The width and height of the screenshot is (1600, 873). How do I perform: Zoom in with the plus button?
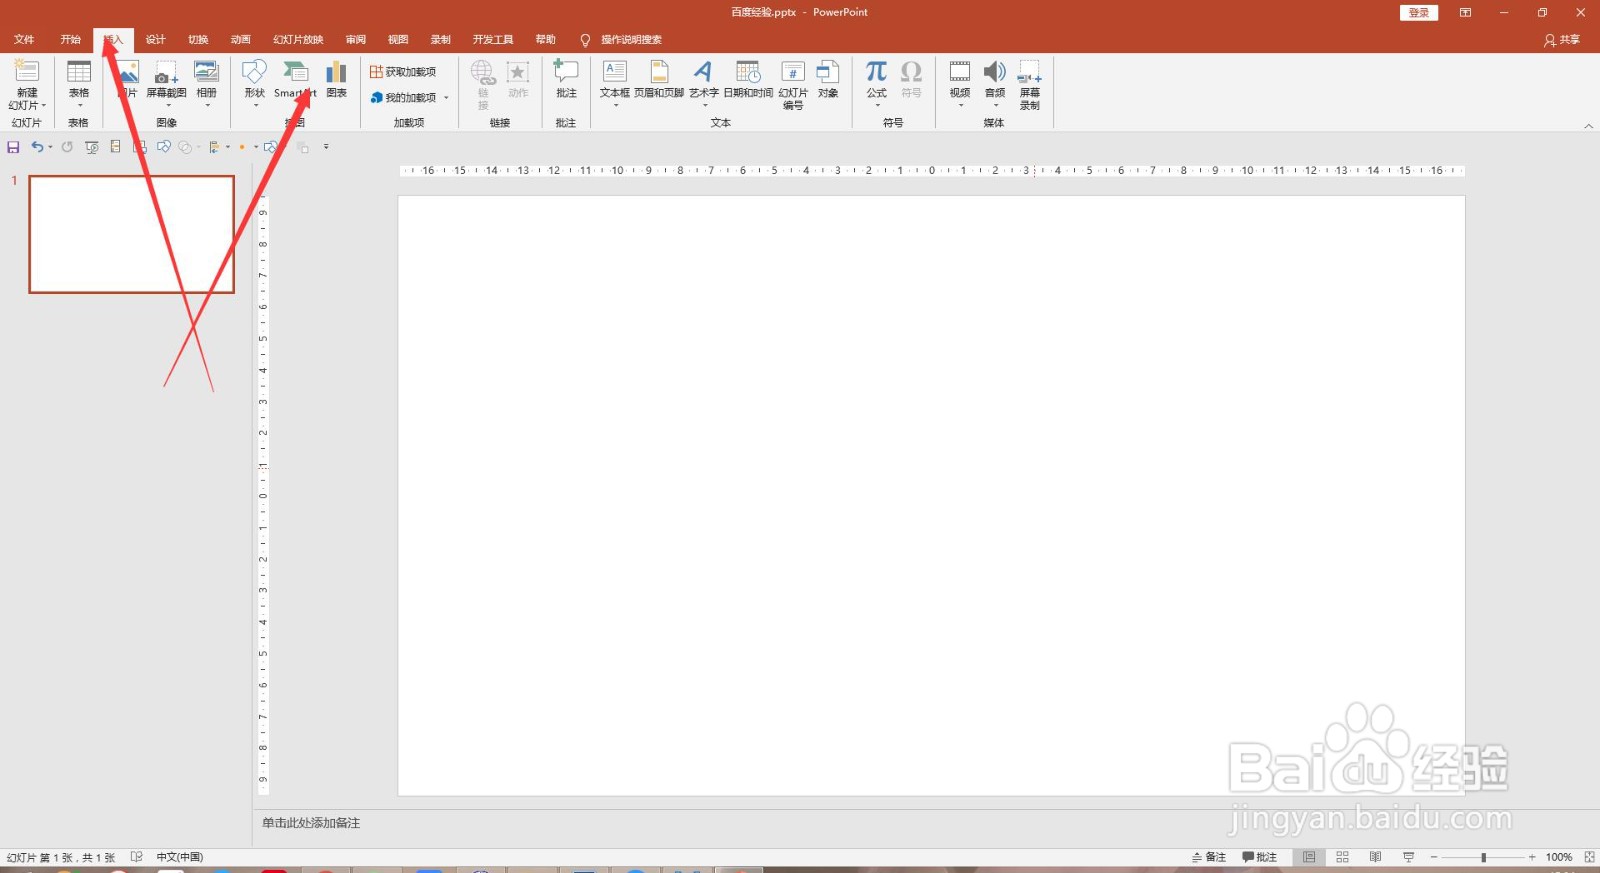pyautogui.click(x=1532, y=857)
